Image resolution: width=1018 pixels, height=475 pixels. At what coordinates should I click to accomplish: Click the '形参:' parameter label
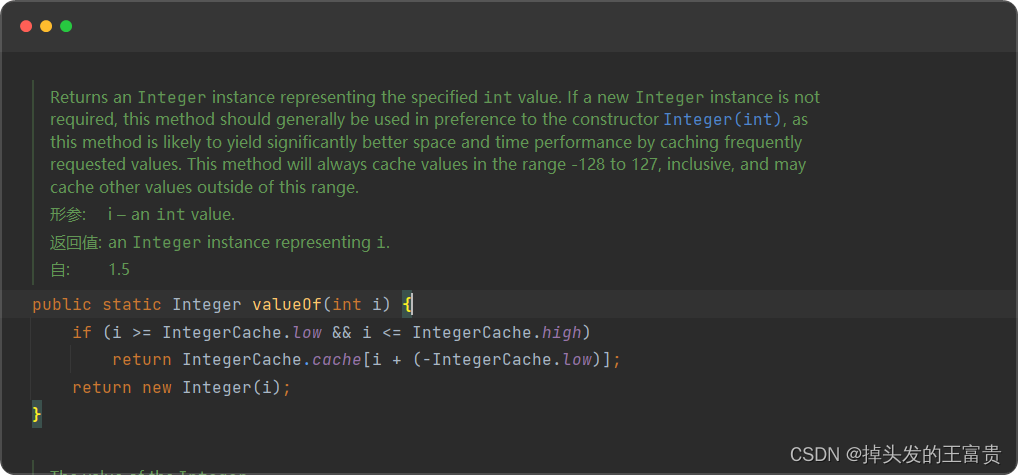pyautogui.click(x=68, y=214)
